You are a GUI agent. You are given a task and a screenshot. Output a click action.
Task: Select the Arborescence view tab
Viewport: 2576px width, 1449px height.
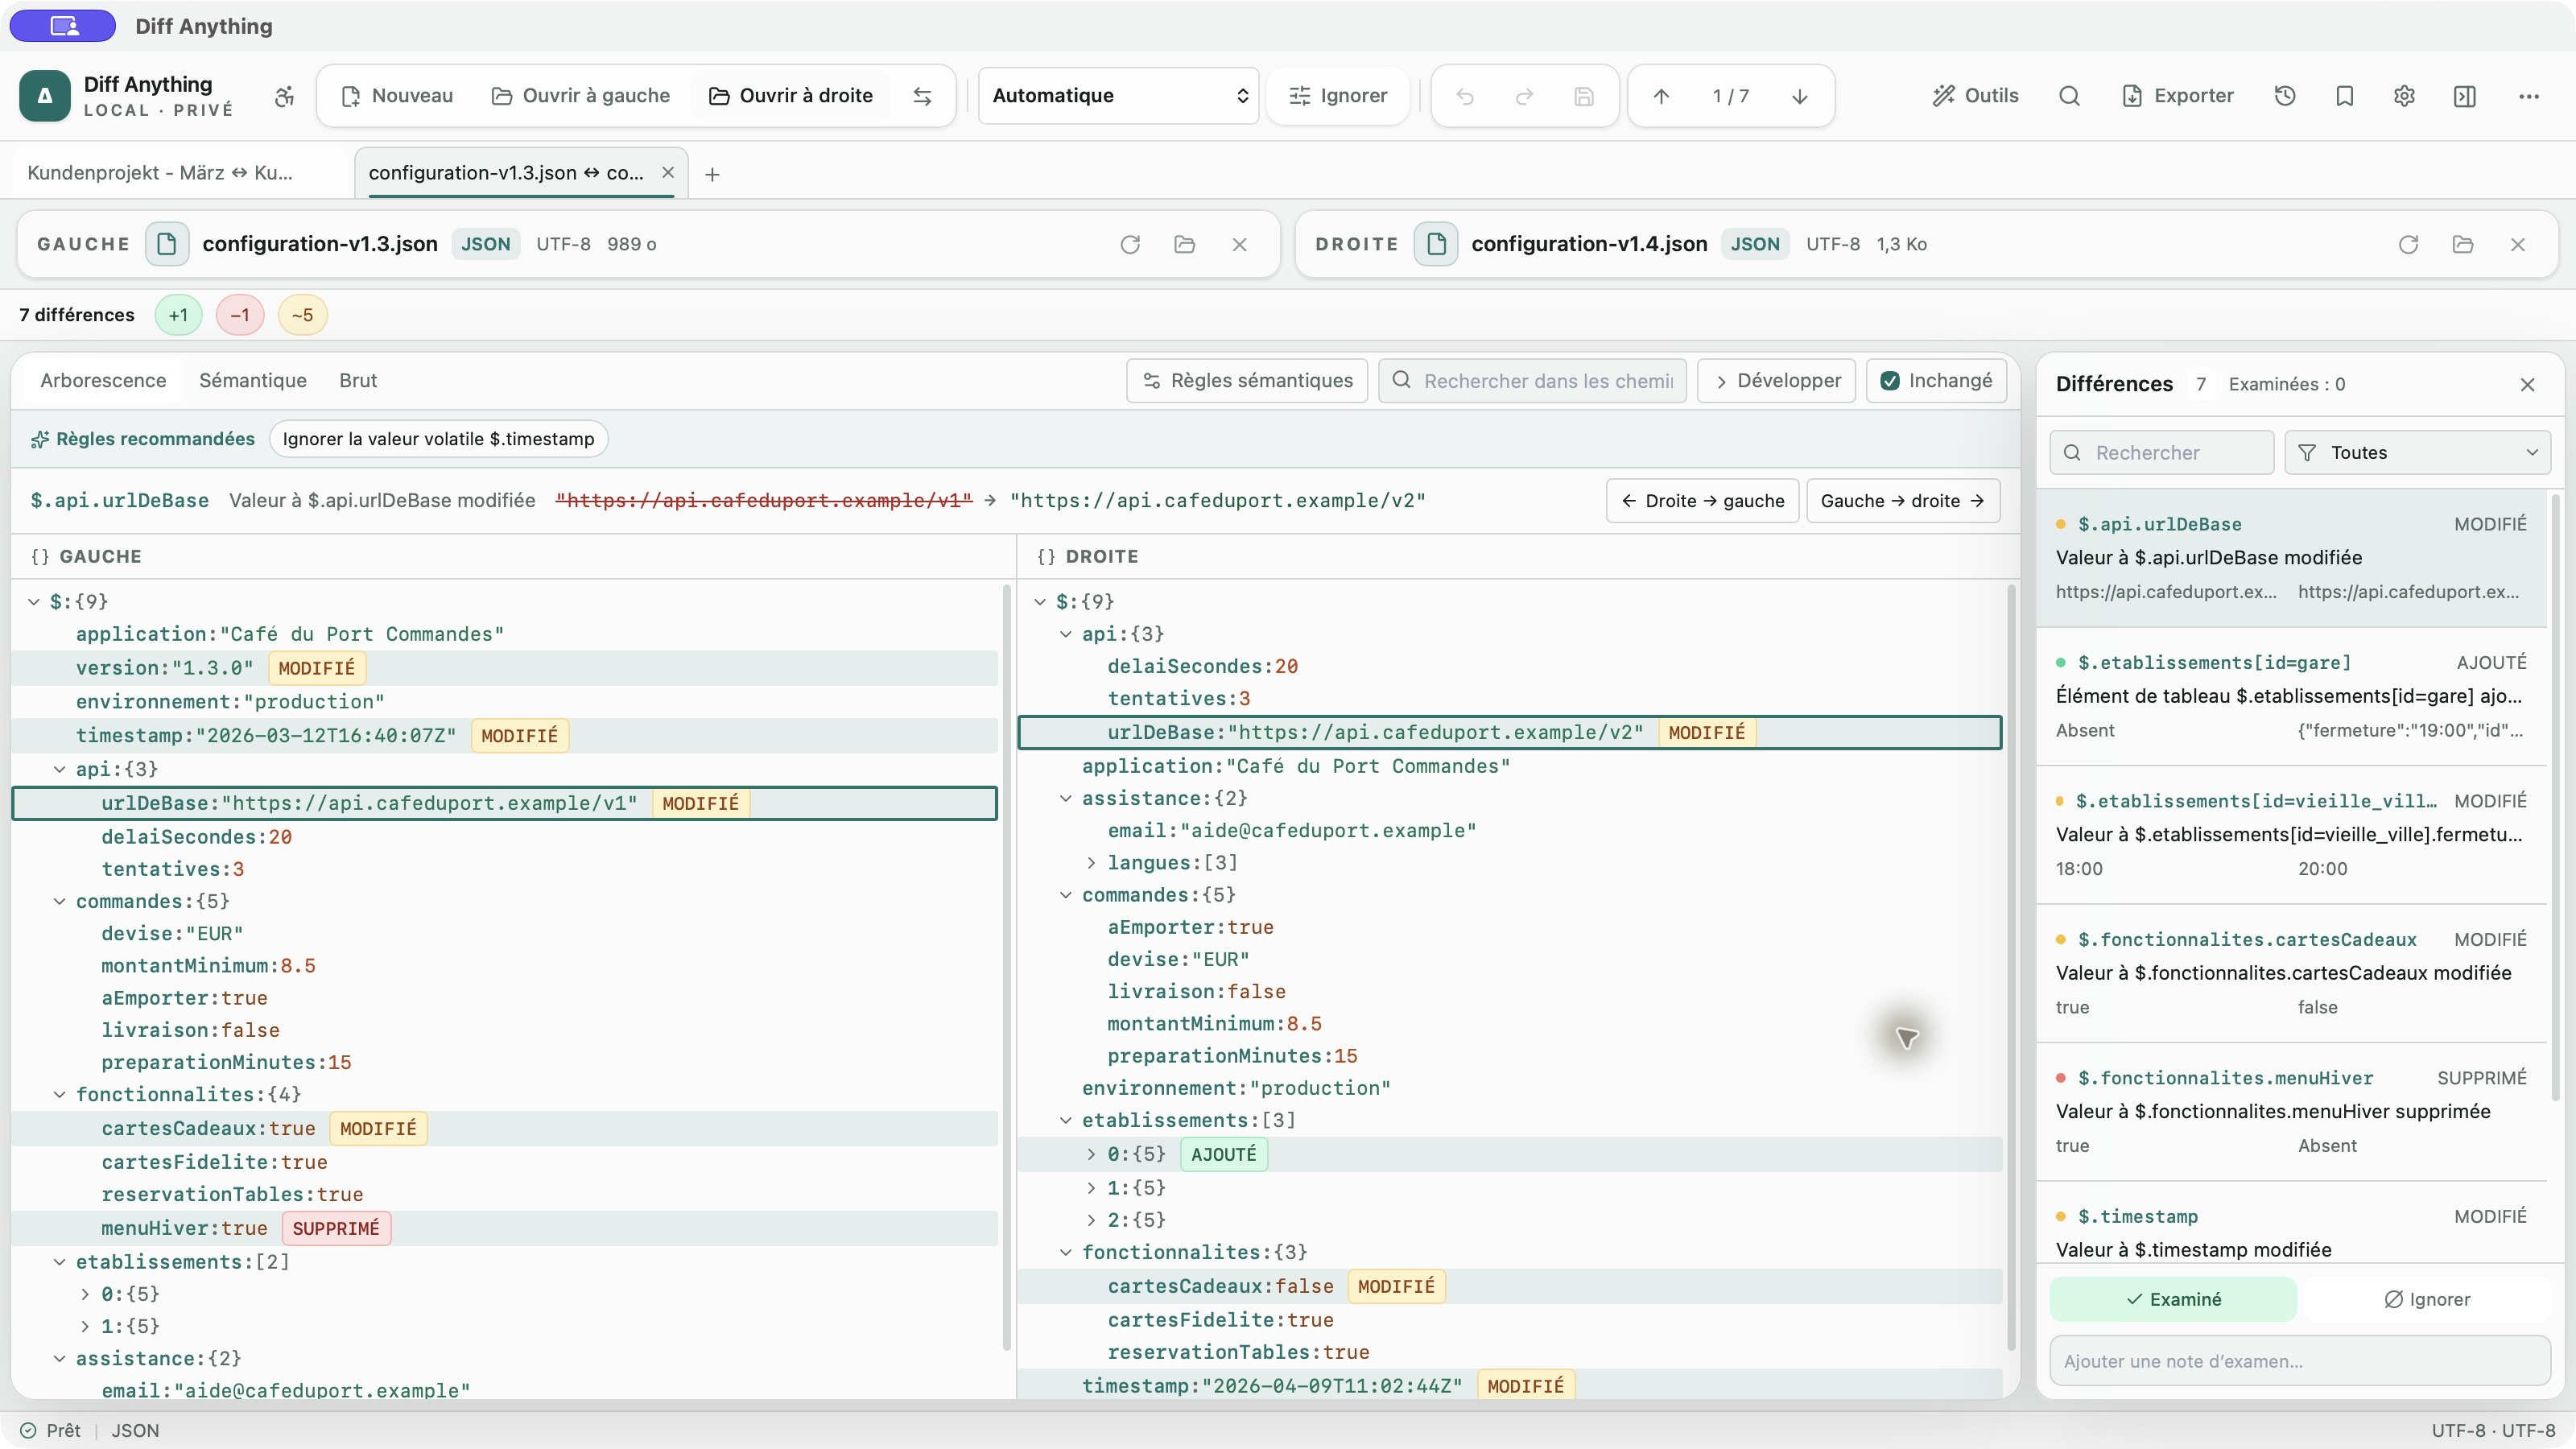pos(103,381)
